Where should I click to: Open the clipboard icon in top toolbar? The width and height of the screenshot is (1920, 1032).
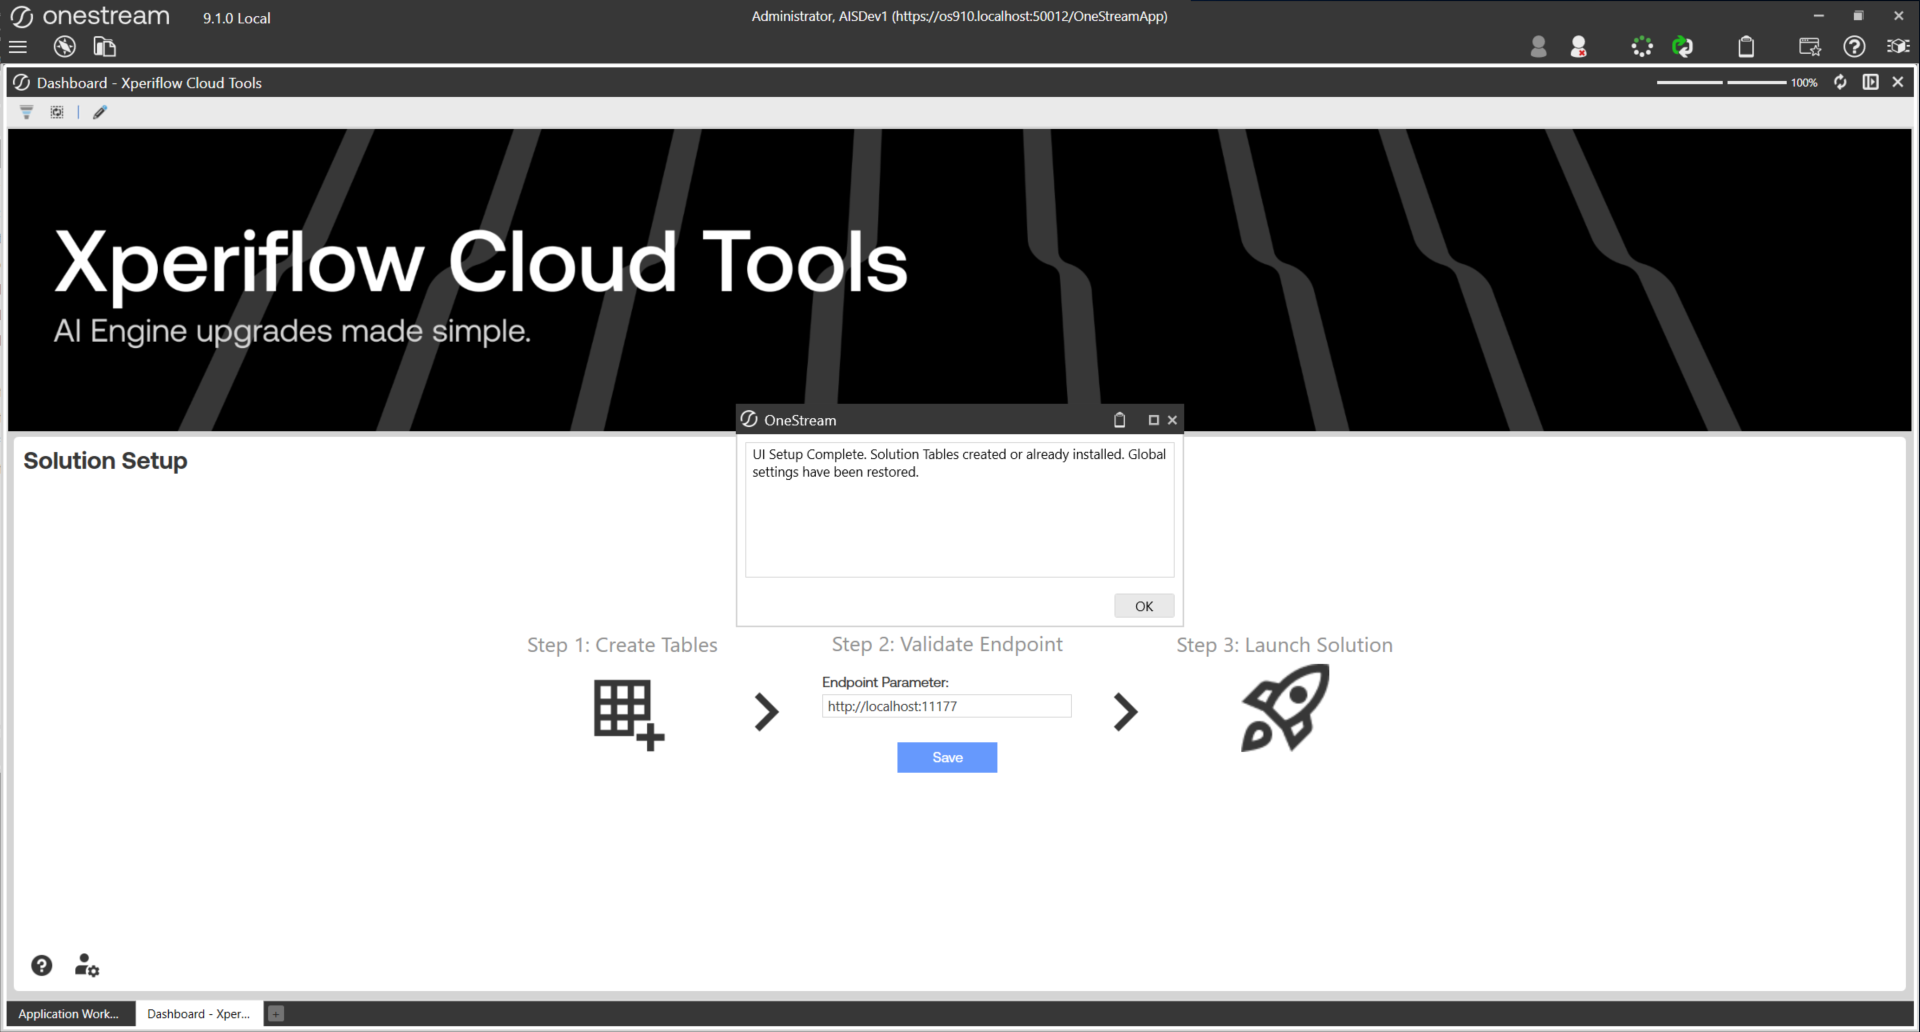[x=1746, y=47]
